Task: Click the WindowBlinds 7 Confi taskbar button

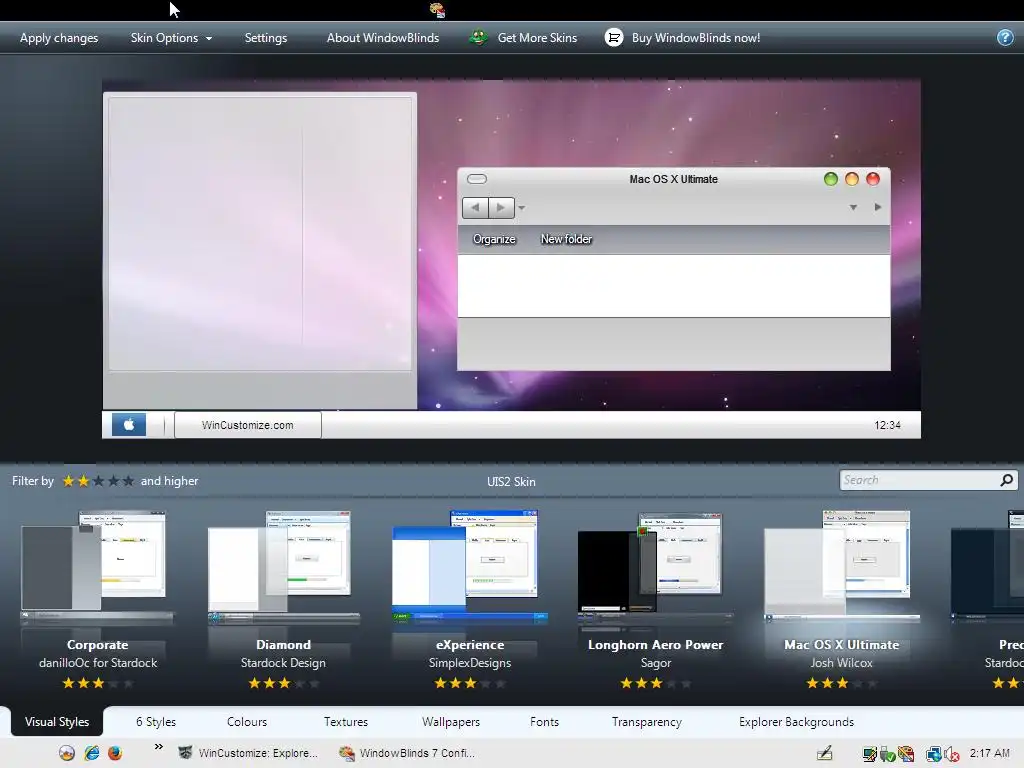Action: (x=407, y=753)
